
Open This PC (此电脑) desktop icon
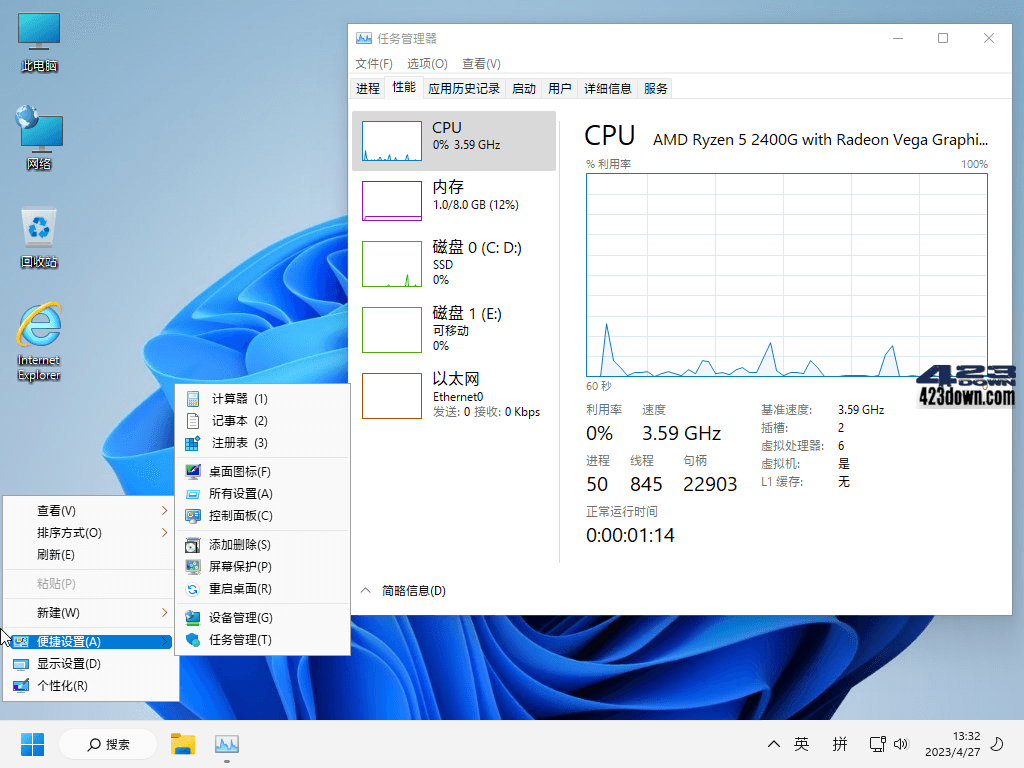pos(38,35)
